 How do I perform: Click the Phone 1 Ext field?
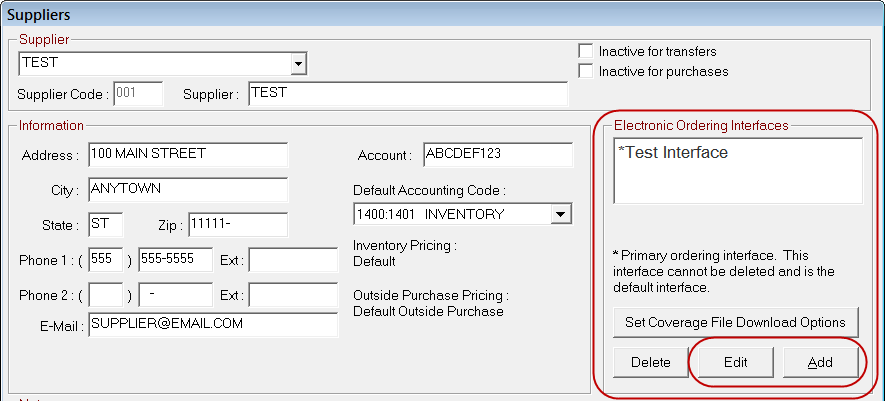(x=292, y=260)
